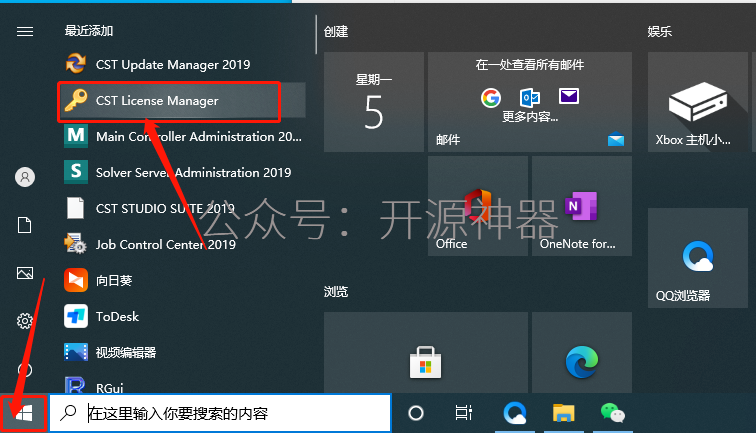
Task: Open the Xbox 主机小帮手 tile
Action: [698, 102]
